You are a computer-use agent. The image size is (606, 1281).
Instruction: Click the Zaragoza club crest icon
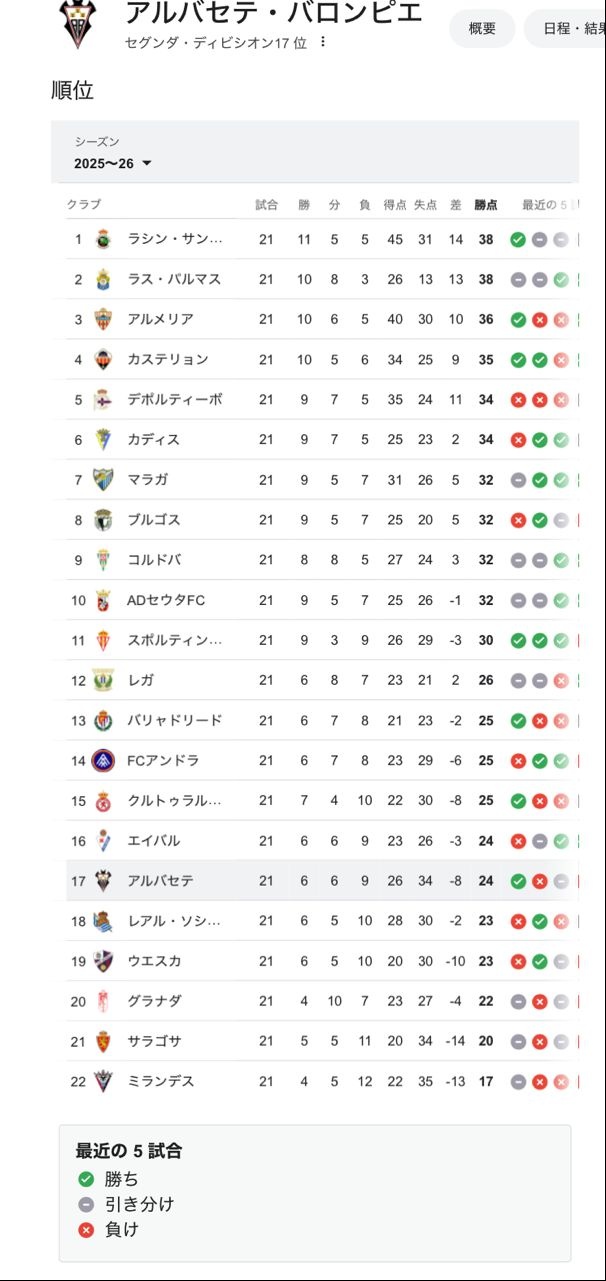pos(103,1042)
